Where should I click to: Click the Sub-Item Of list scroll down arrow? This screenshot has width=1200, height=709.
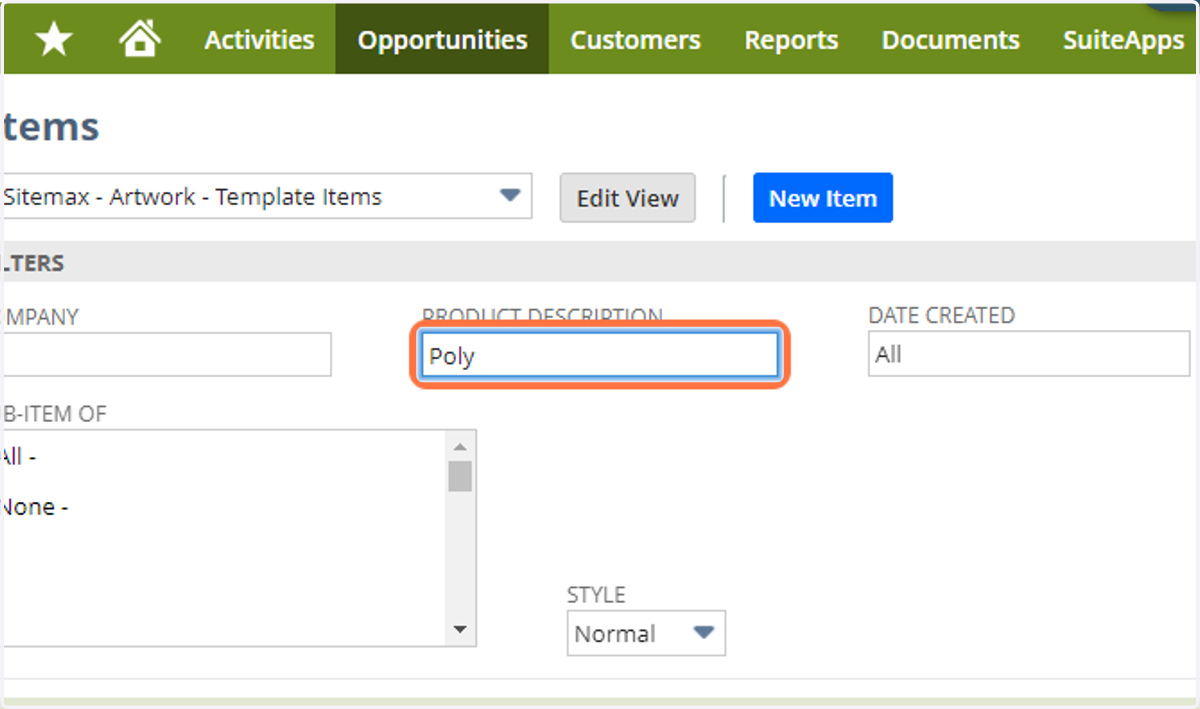coord(460,630)
